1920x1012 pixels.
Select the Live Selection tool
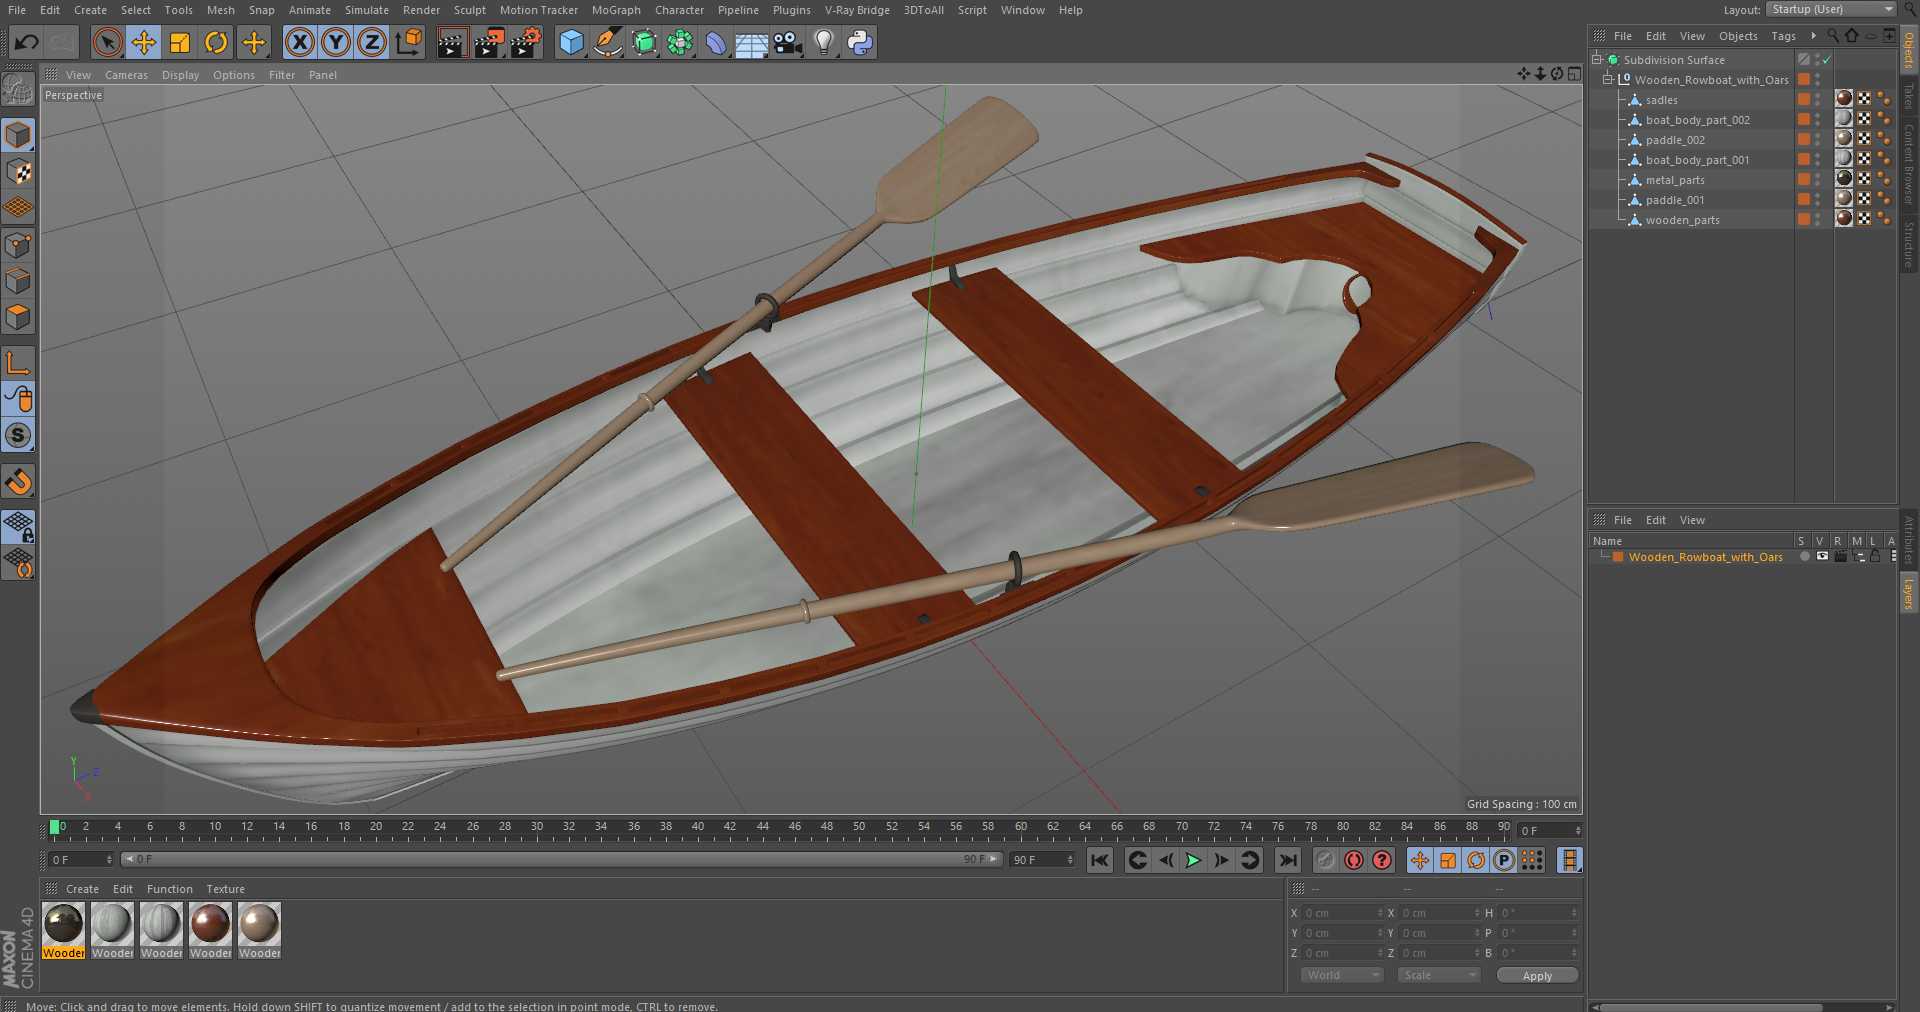[107, 42]
